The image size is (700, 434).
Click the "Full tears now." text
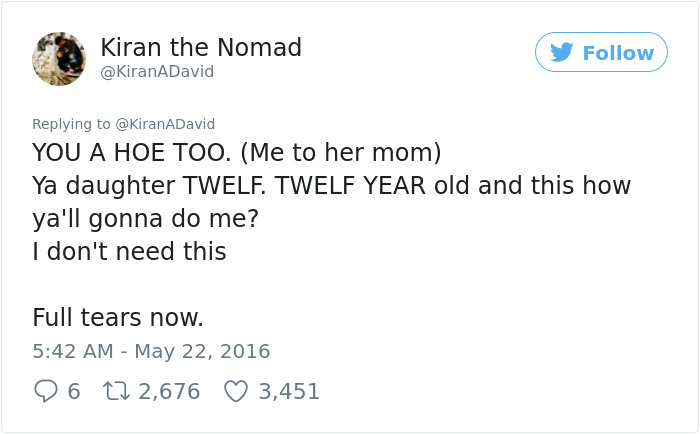click(x=118, y=318)
